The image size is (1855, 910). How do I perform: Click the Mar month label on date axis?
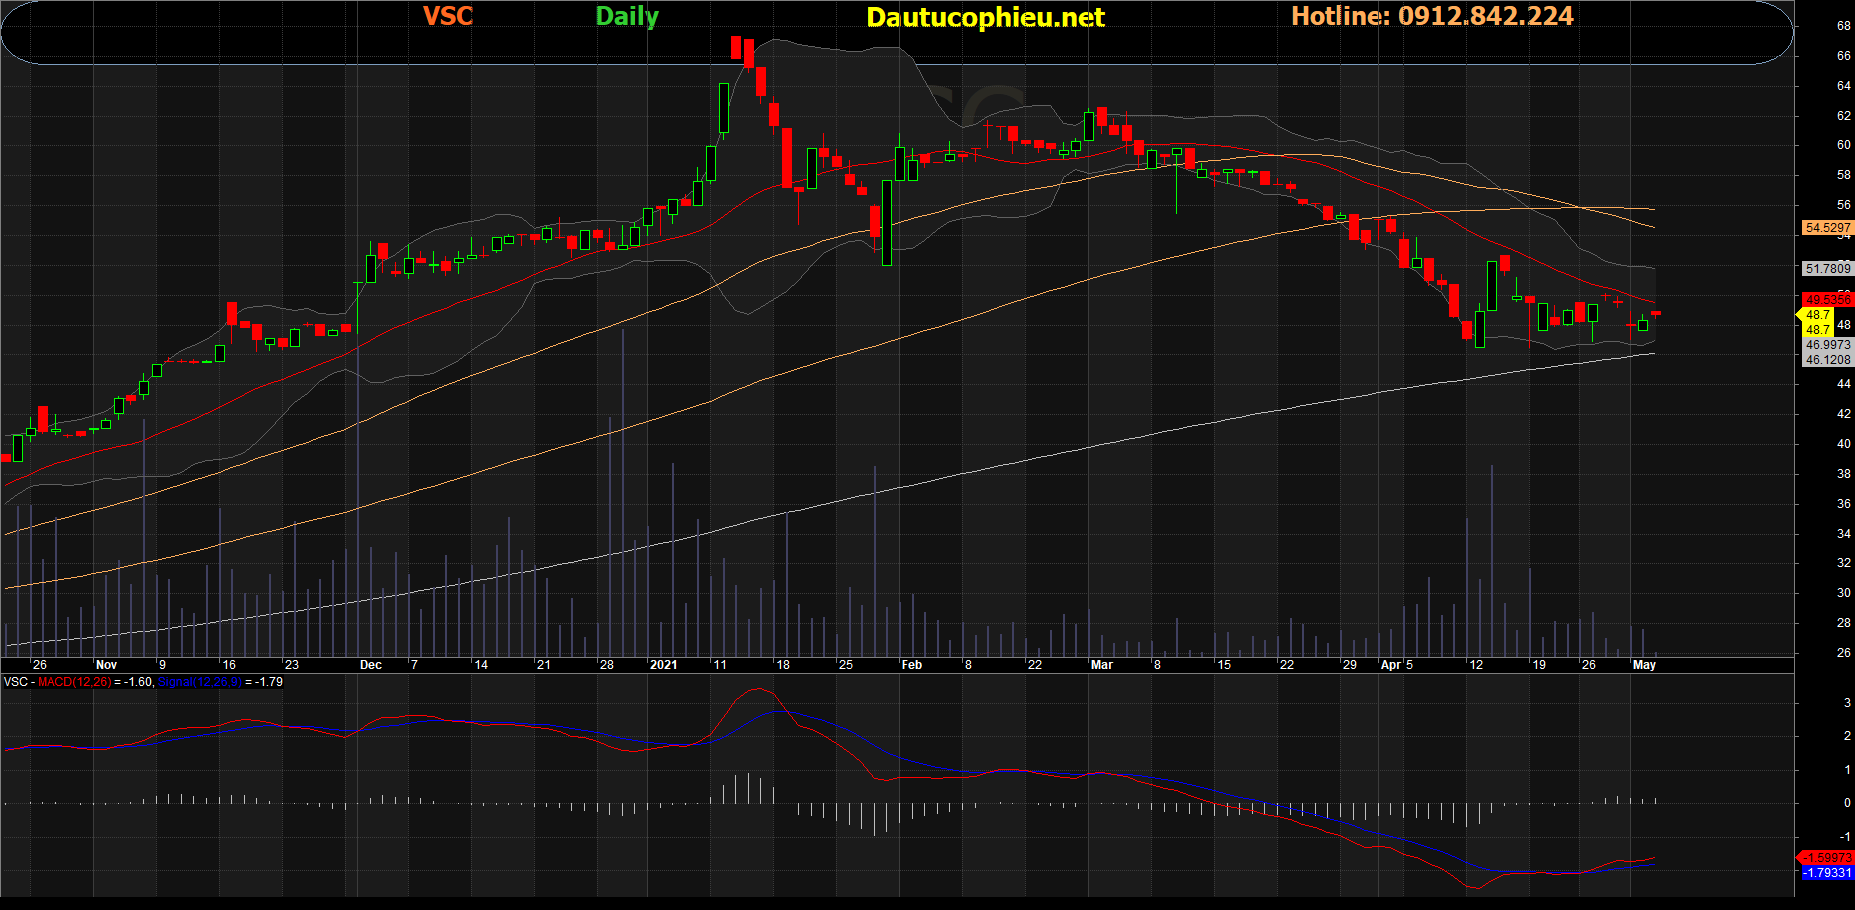click(1102, 665)
